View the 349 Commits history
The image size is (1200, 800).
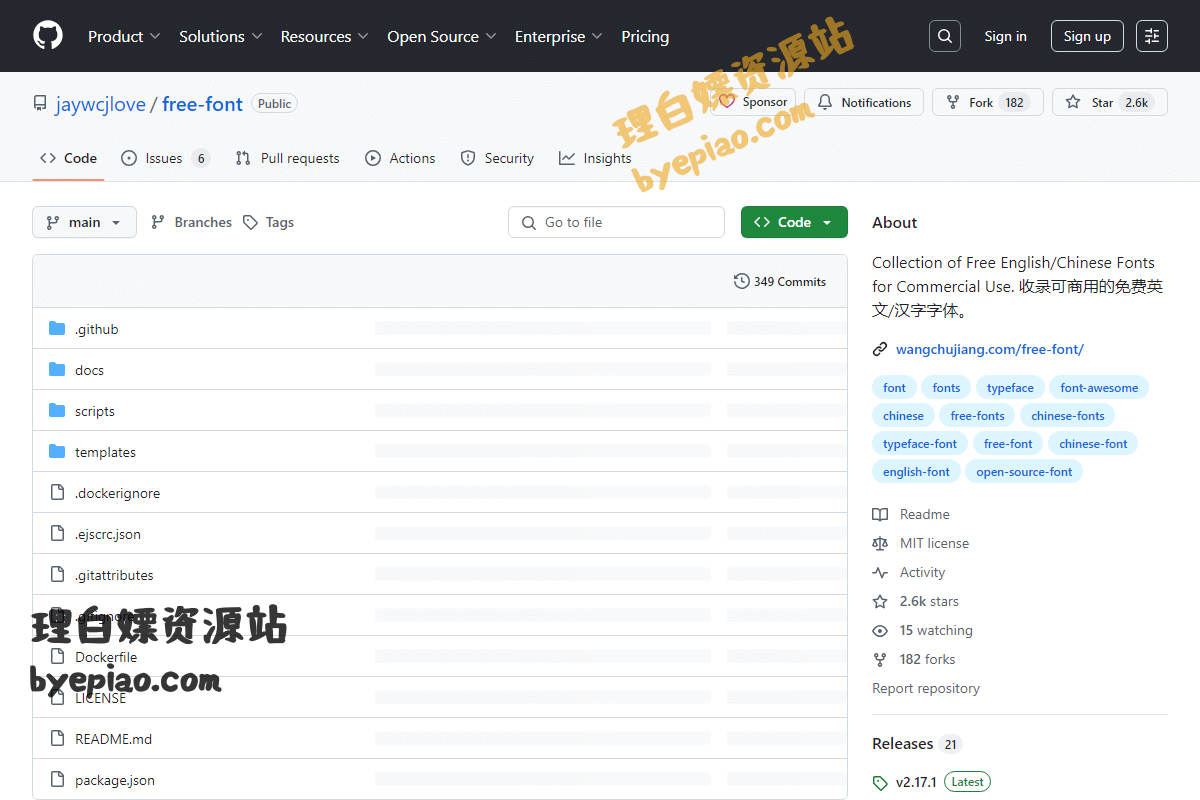click(x=780, y=281)
